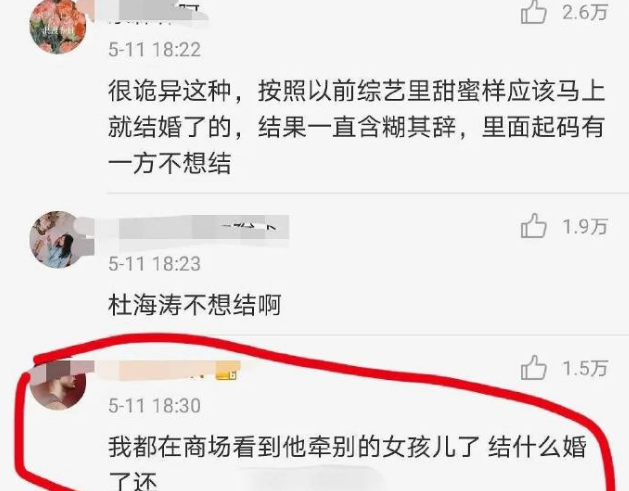Open blurred username above 5-11 18:30

(162, 370)
